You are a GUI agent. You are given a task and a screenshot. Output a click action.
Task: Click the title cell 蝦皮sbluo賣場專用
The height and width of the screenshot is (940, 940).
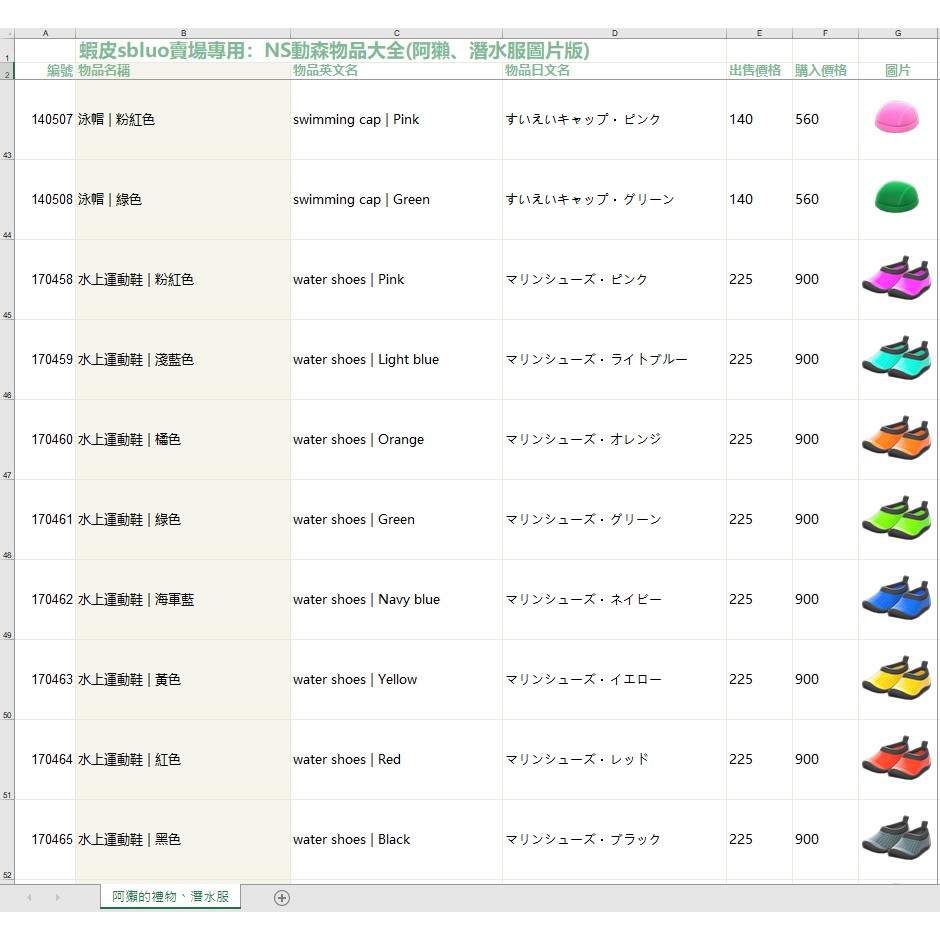click(x=335, y=50)
